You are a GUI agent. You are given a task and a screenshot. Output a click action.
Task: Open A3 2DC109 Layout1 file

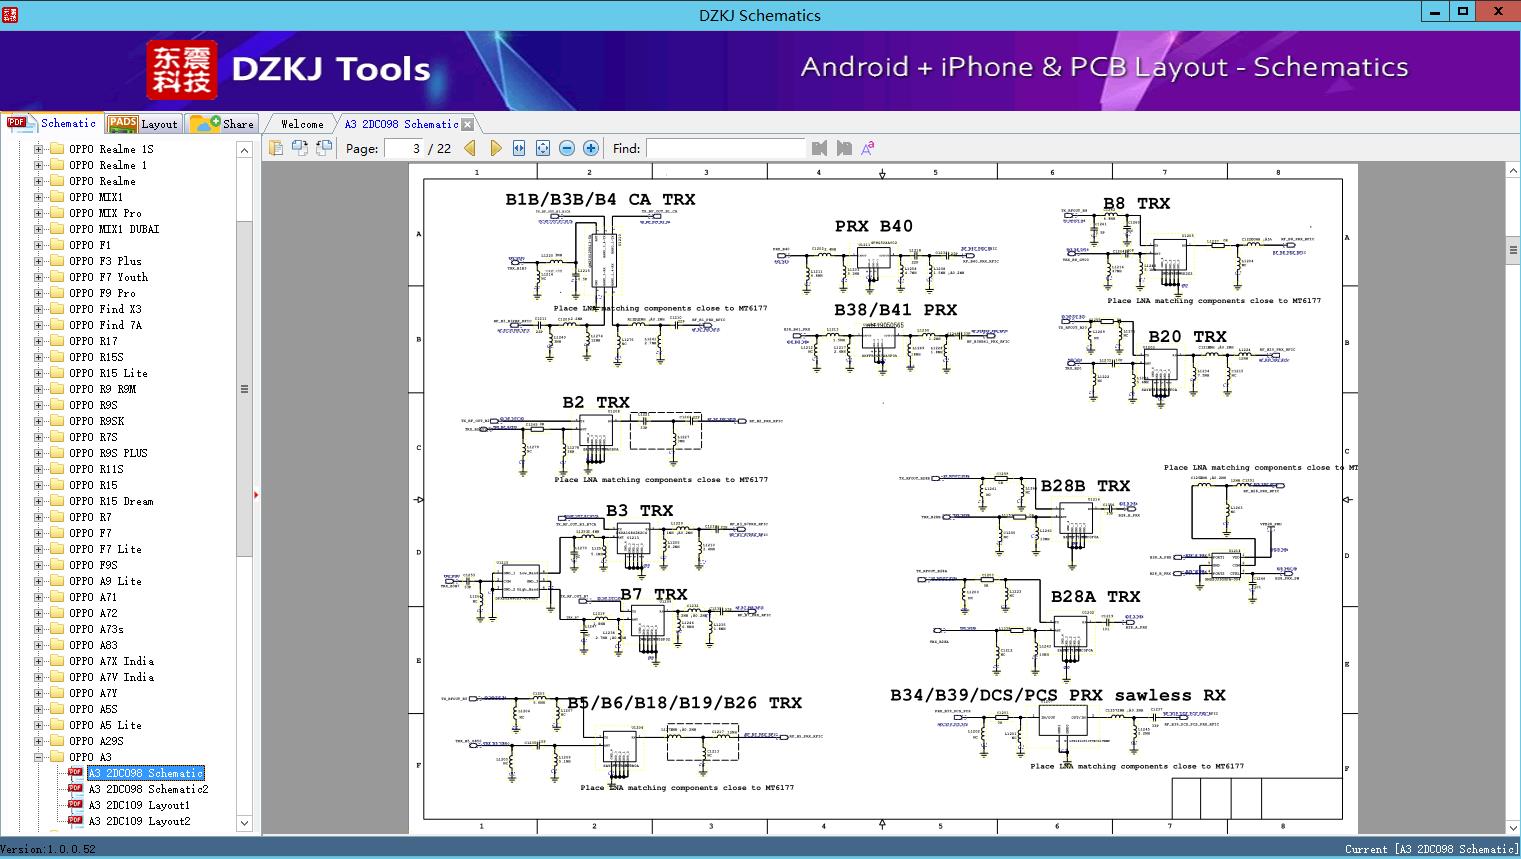pyautogui.click(x=138, y=805)
